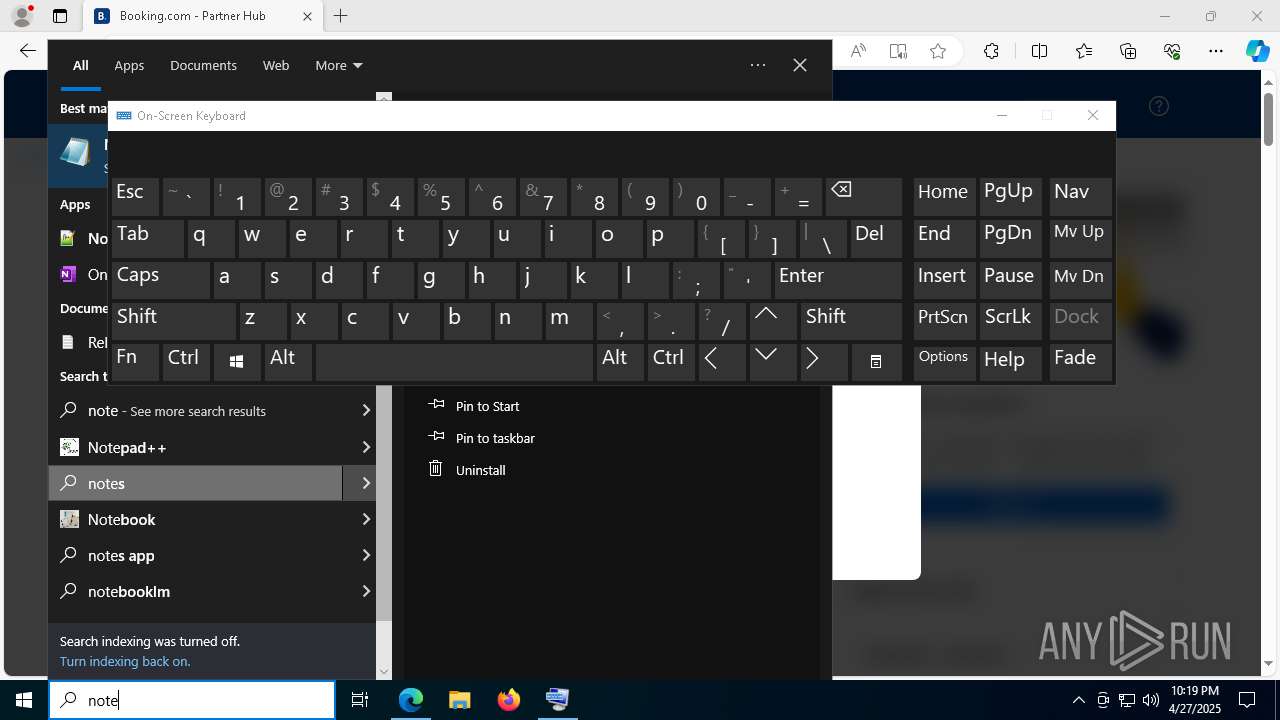Click the search panel options ellipsis
The width and height of the screenshot is (1280, 720).
758,65
